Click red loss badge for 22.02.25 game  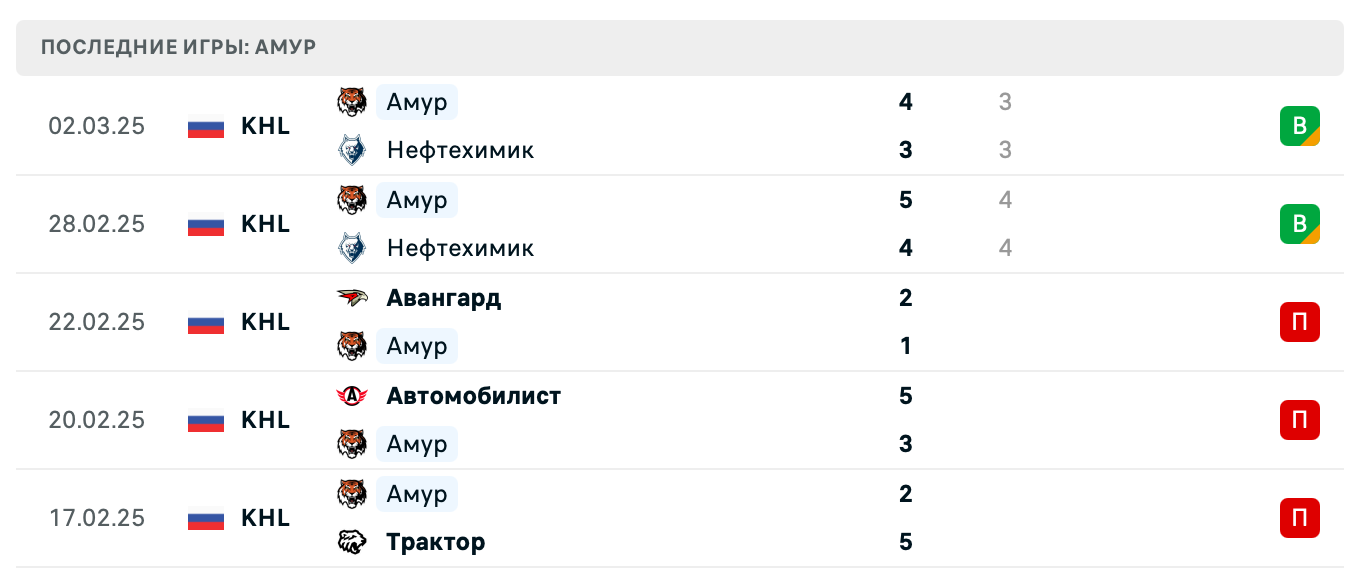tap(1299, 322)
